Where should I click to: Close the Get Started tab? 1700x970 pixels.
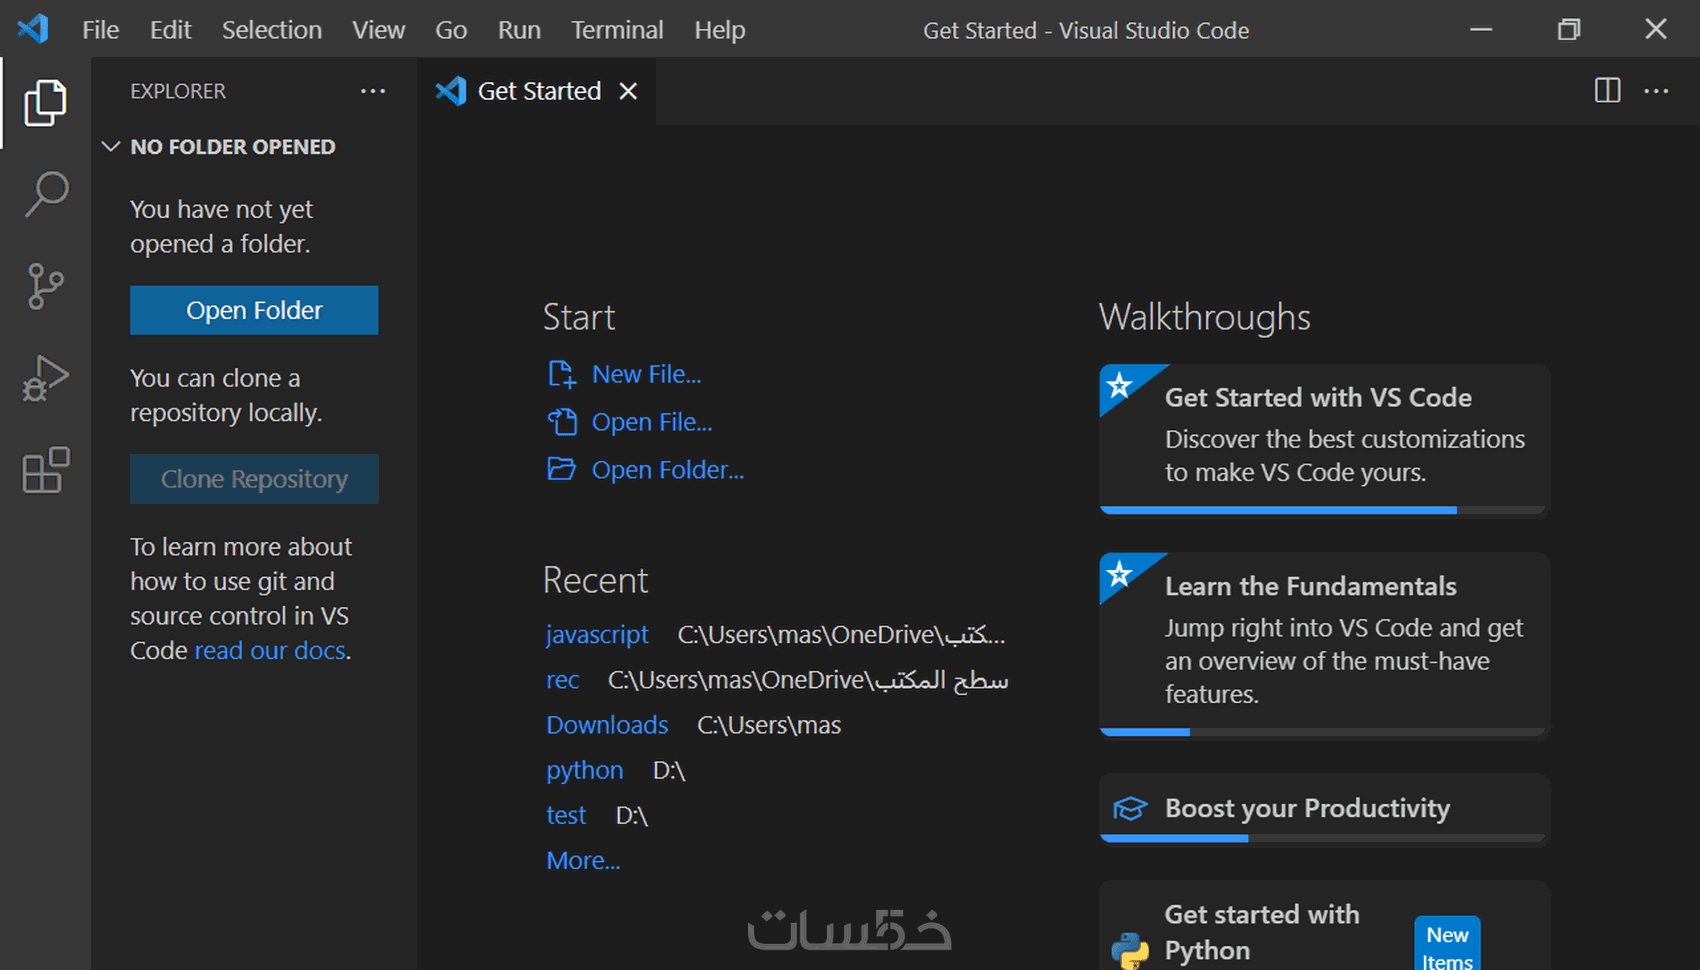[x=628, y=91]
